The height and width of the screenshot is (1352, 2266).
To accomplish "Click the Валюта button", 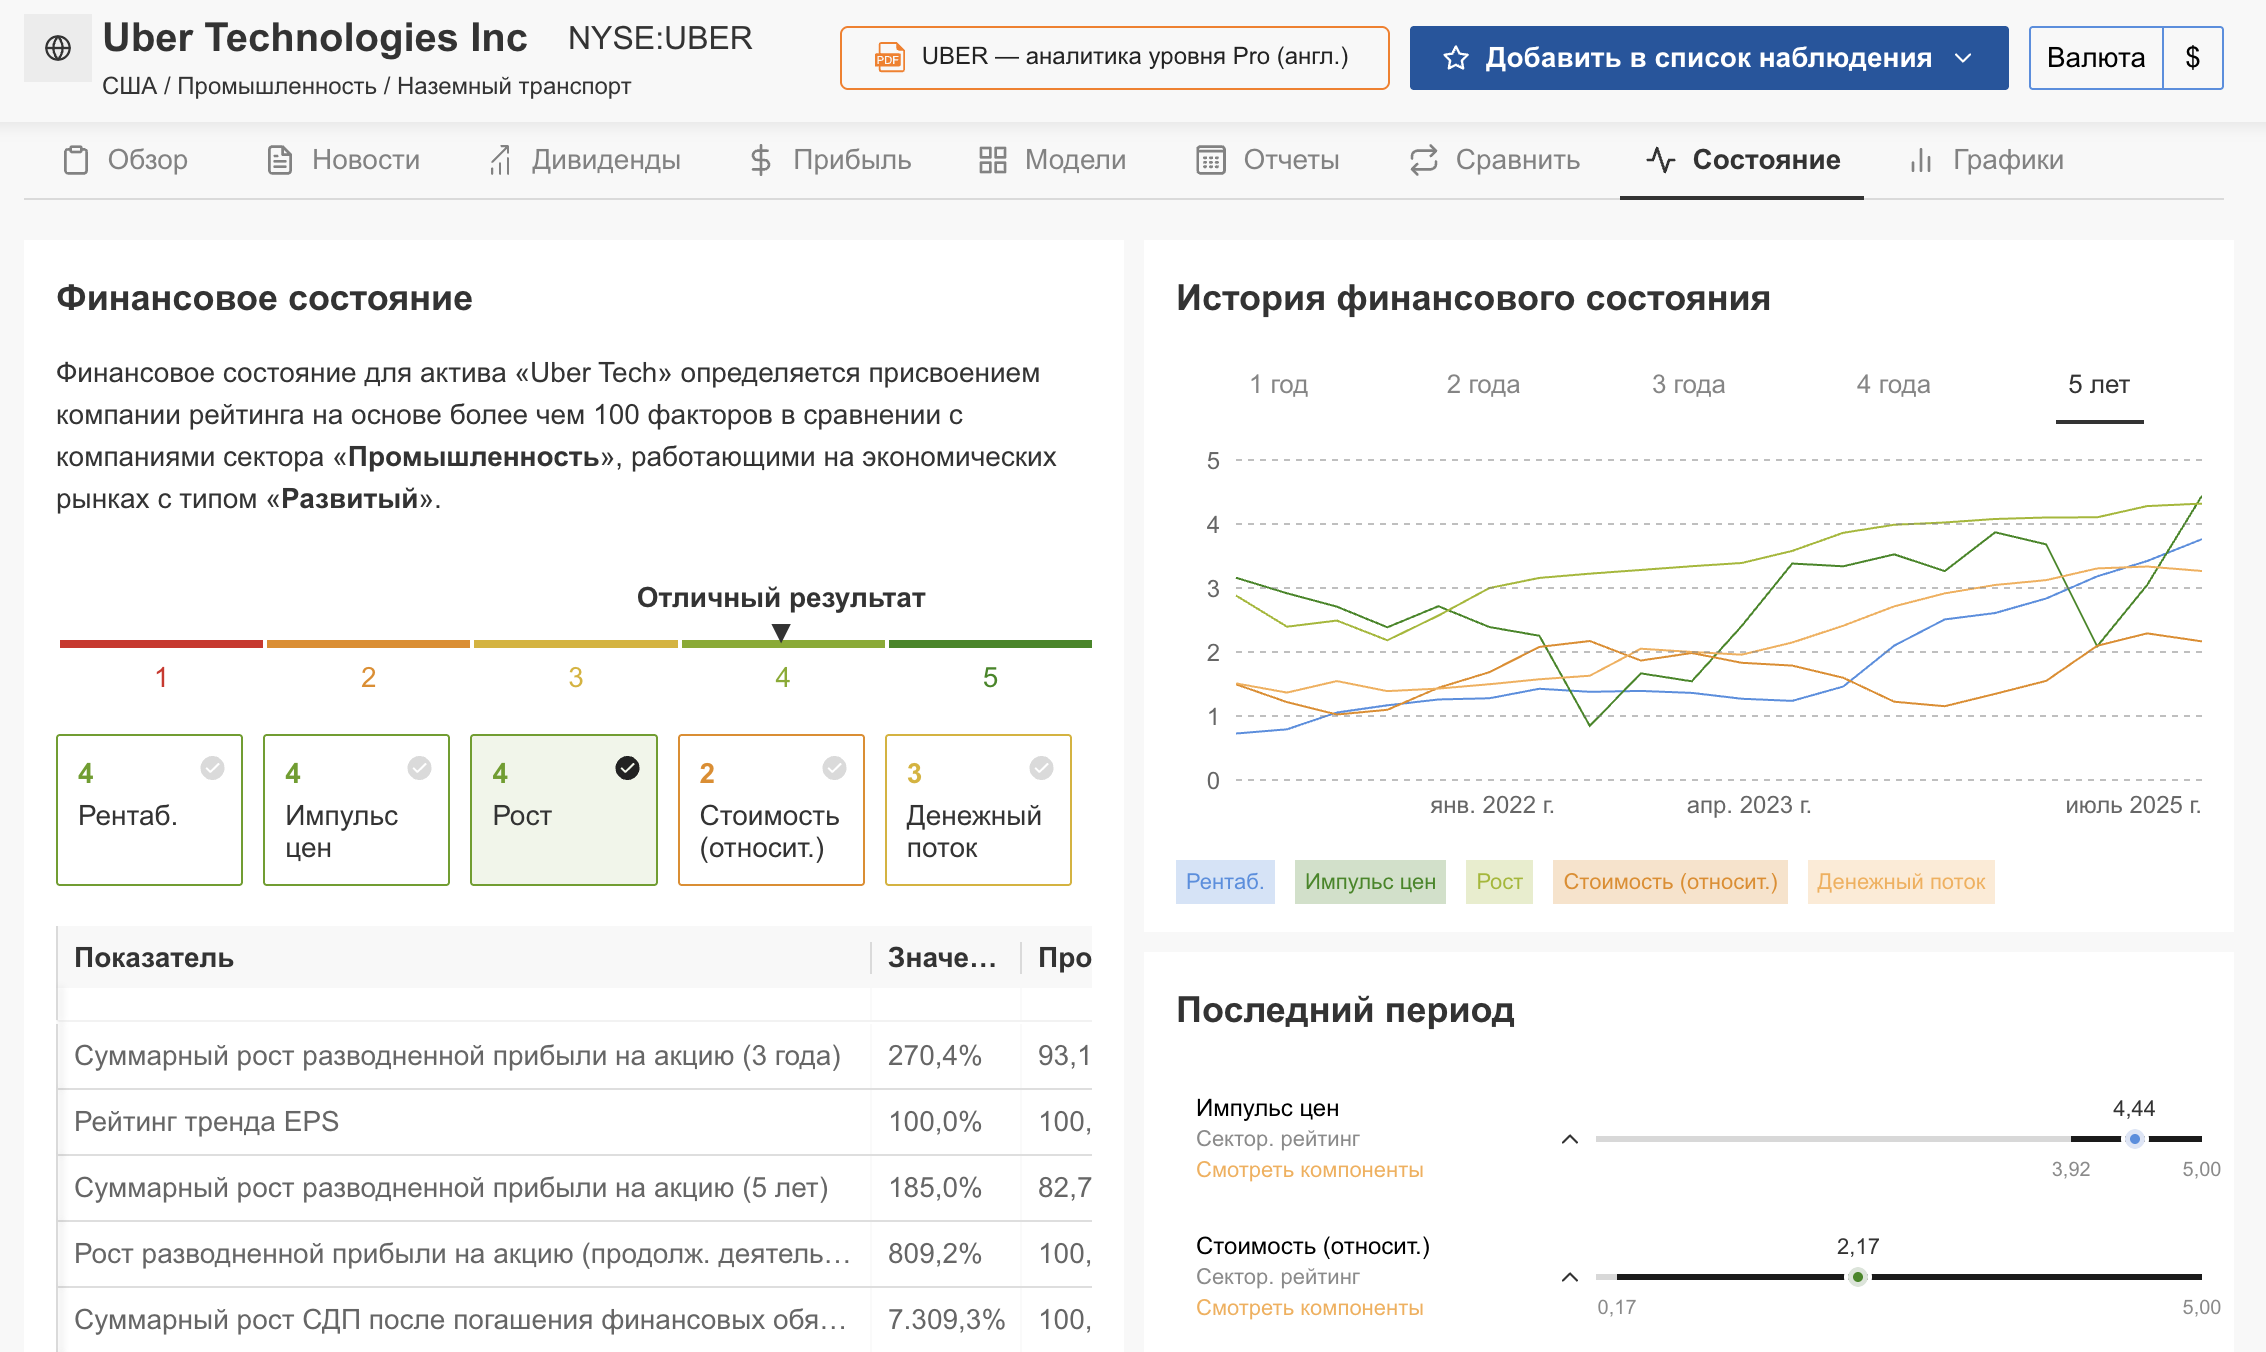I will click(2096, 58).
